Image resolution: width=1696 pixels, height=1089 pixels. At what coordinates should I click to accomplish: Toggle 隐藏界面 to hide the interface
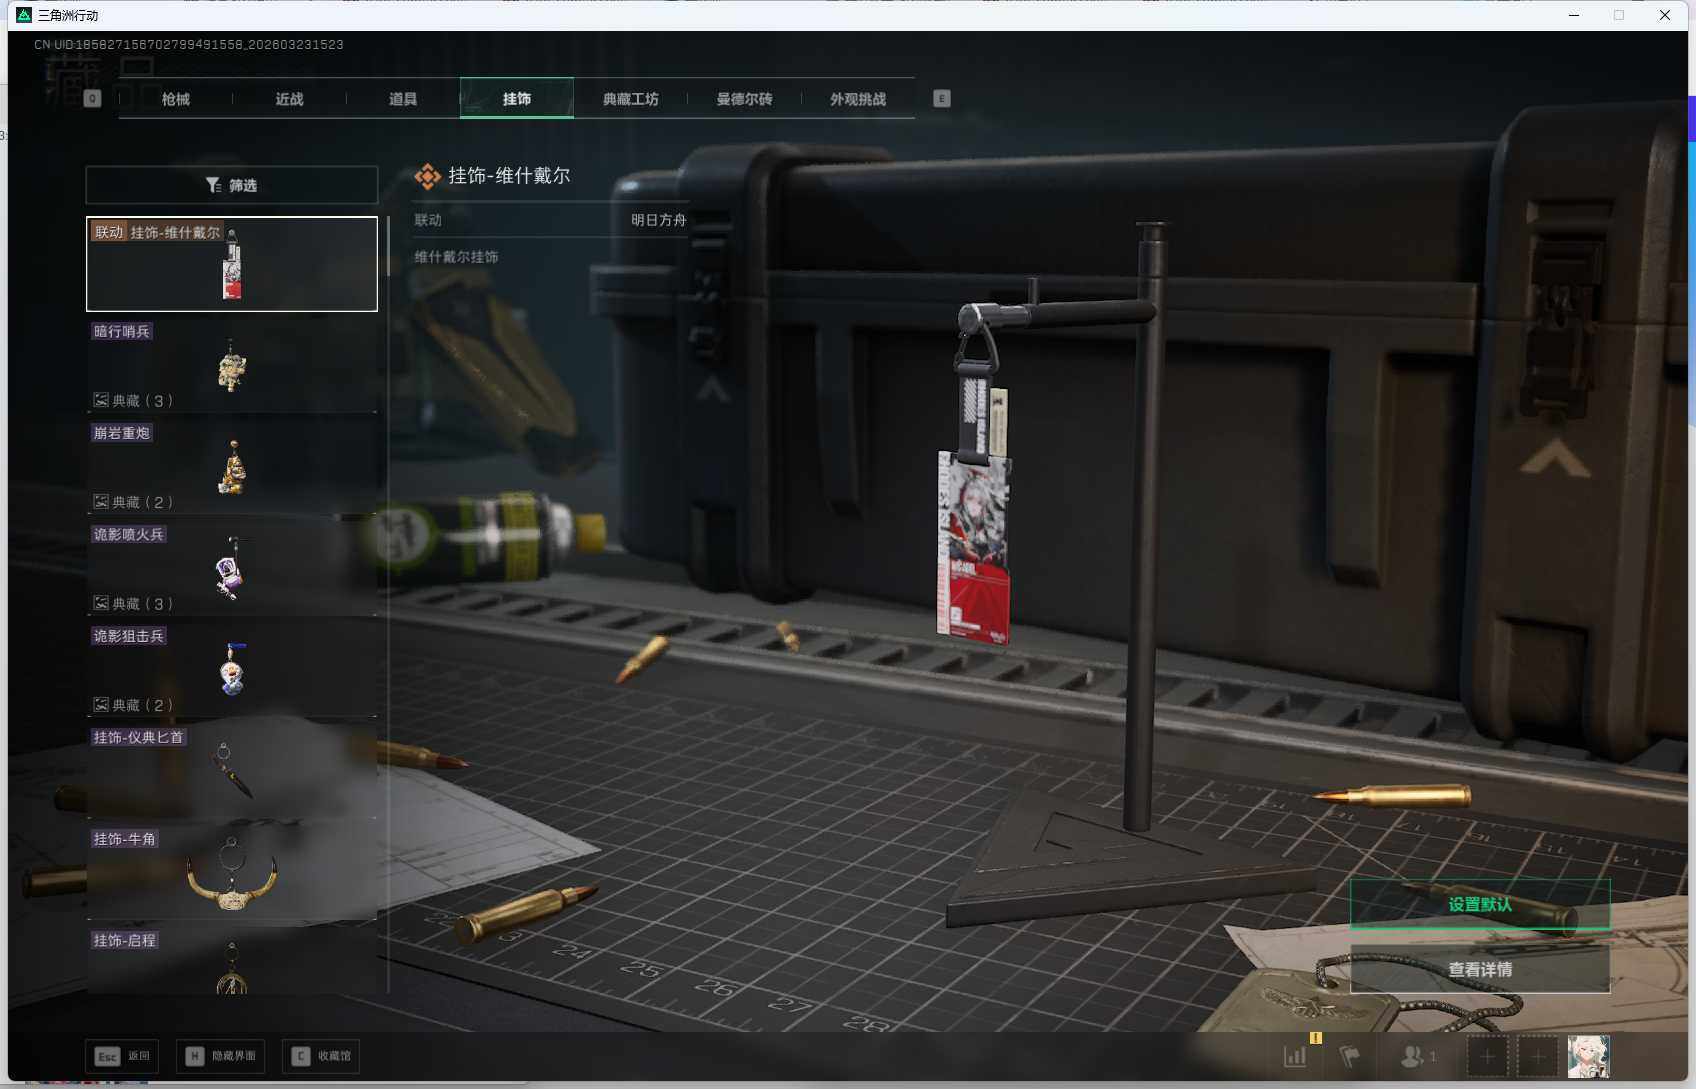click(x=220, y=1056)
